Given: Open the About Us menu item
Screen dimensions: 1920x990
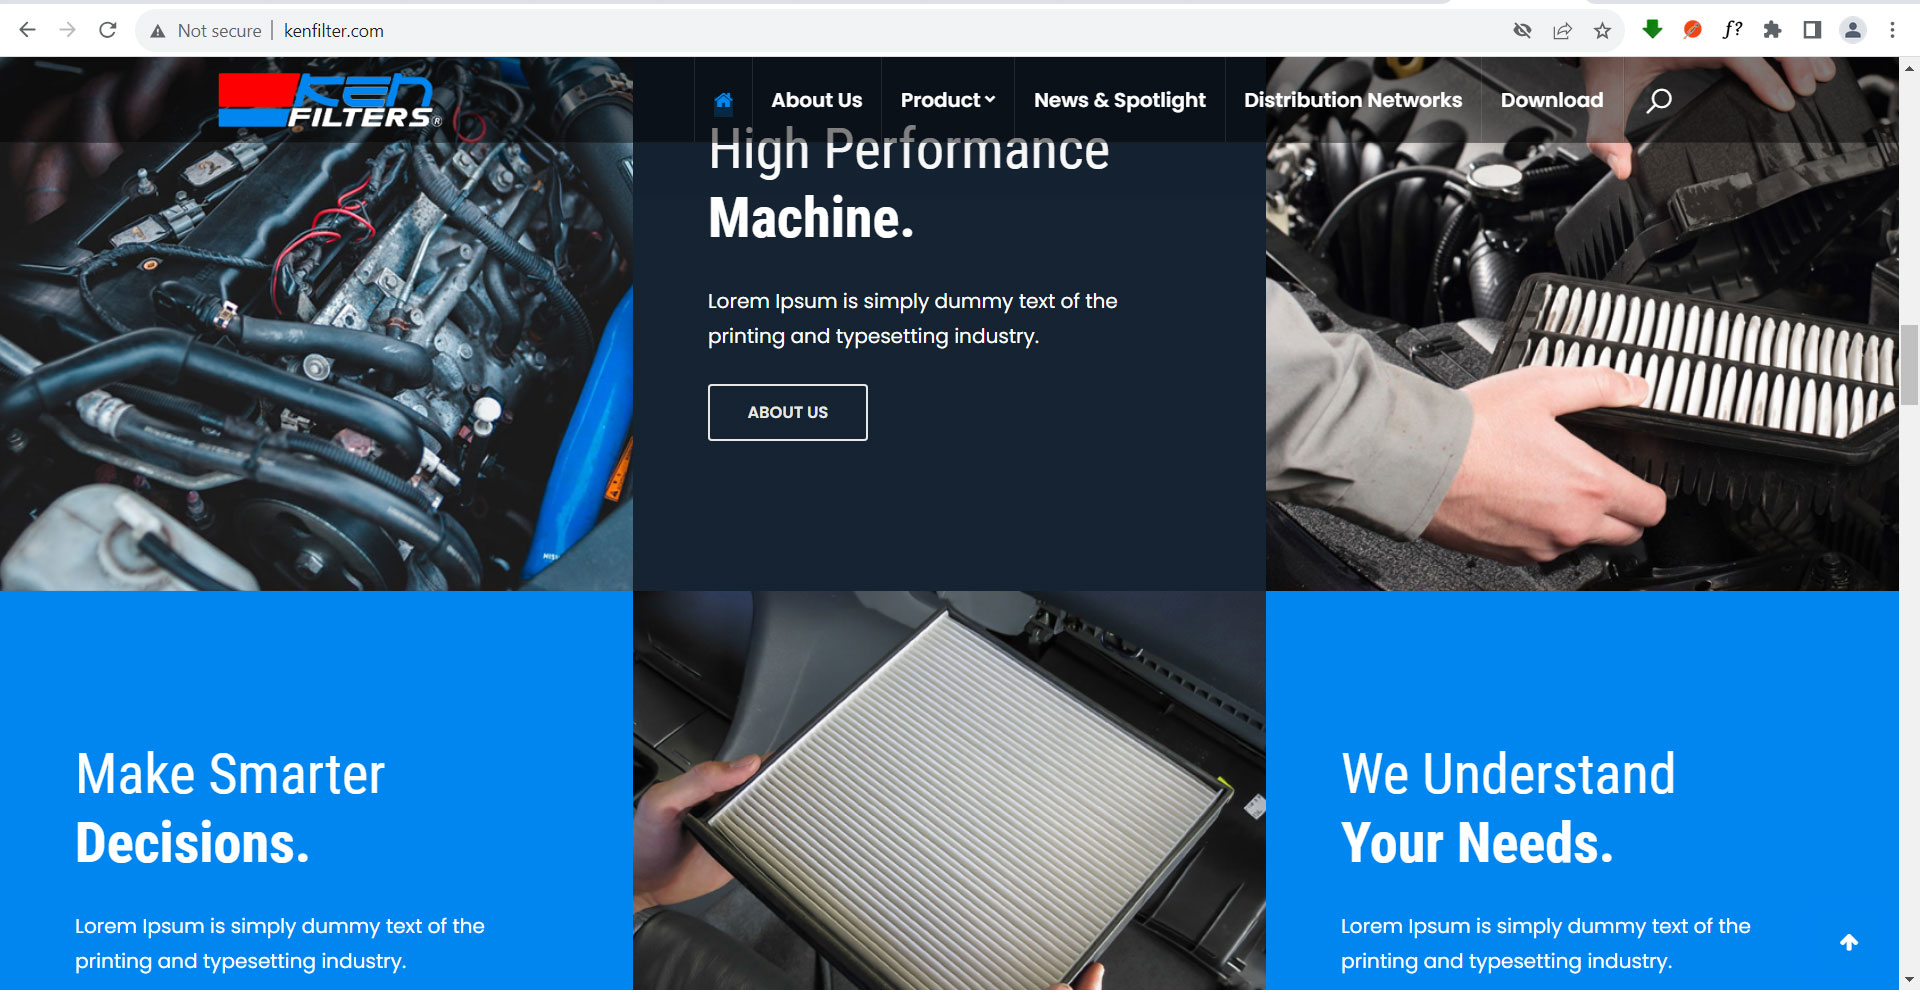Looking at the screenshot, I should [x=816, y=100].
